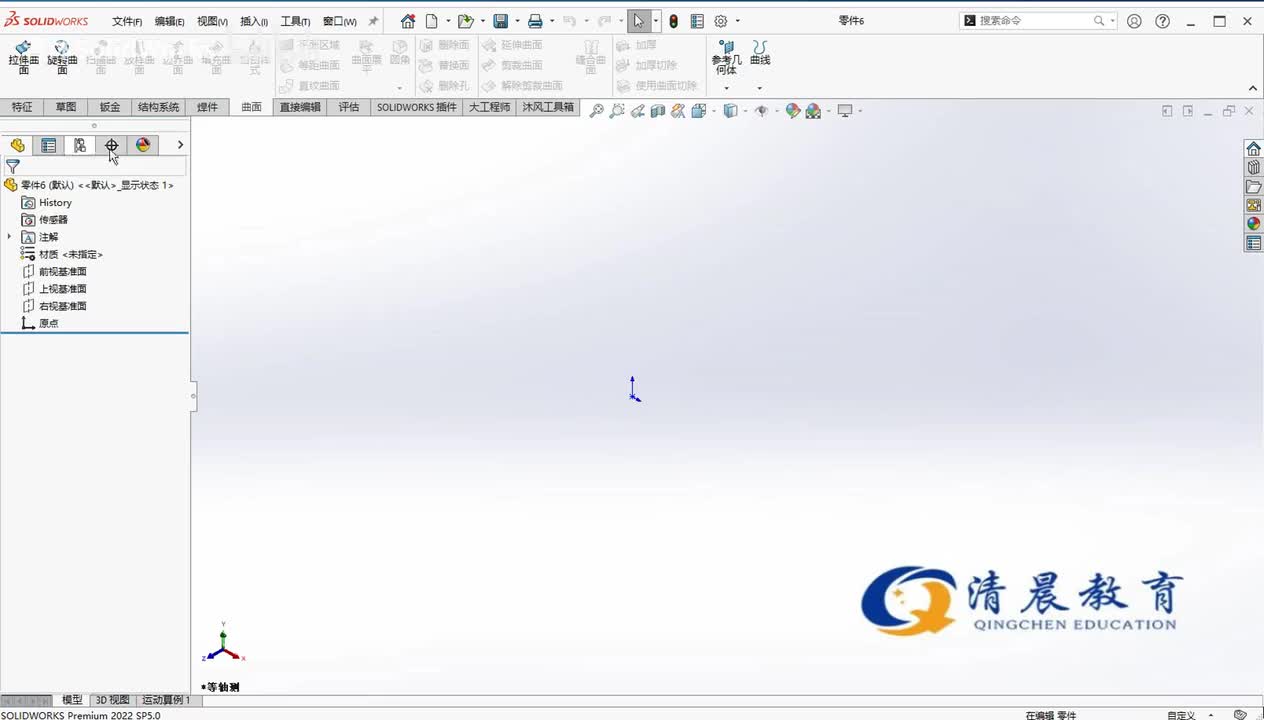This screenshot has width=1264, height=720.
Task: Switch to the 特征 tab
Action: pyautogui.click(x=22, y=107)
